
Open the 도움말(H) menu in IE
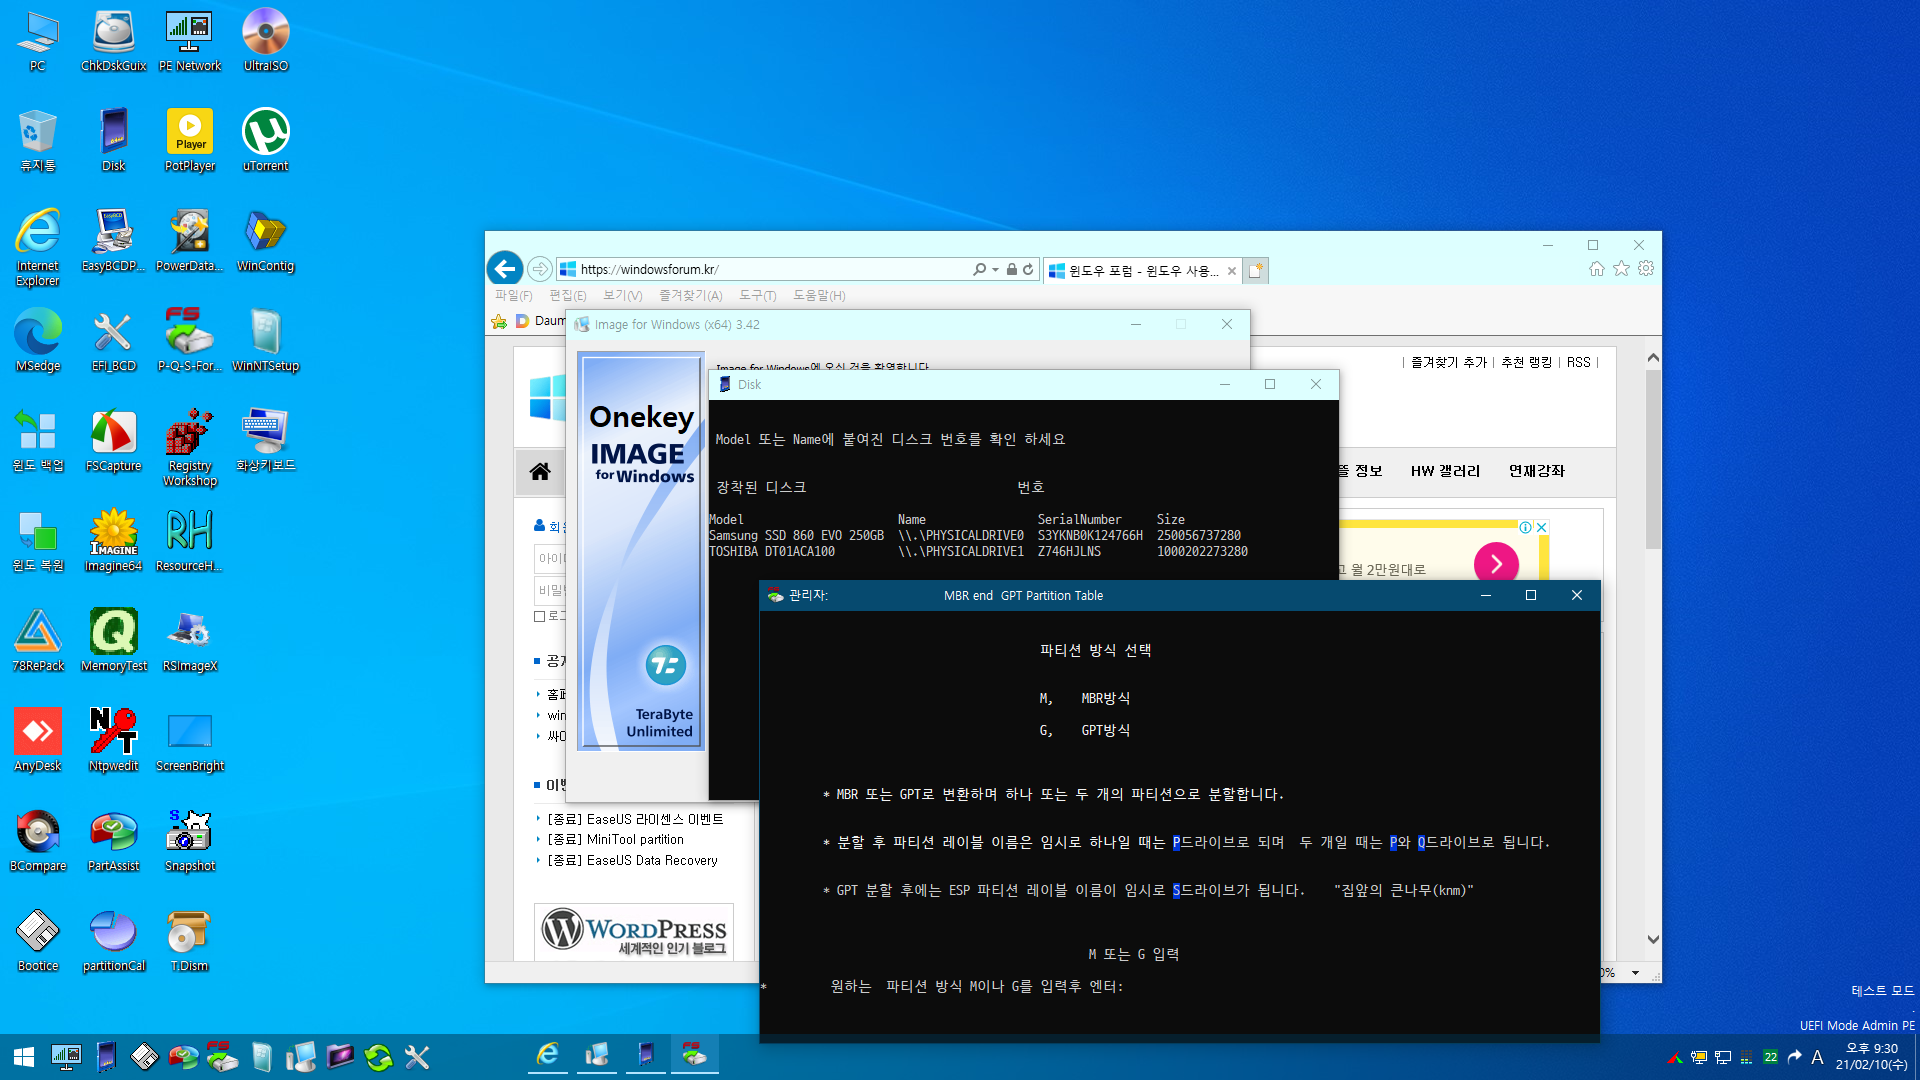tap(819, 295)
